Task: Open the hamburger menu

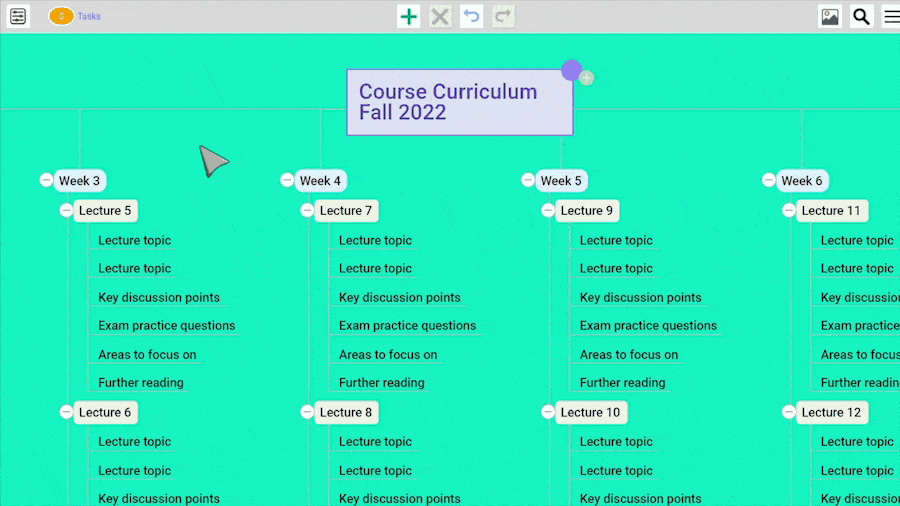Action: tap(891, 16)
